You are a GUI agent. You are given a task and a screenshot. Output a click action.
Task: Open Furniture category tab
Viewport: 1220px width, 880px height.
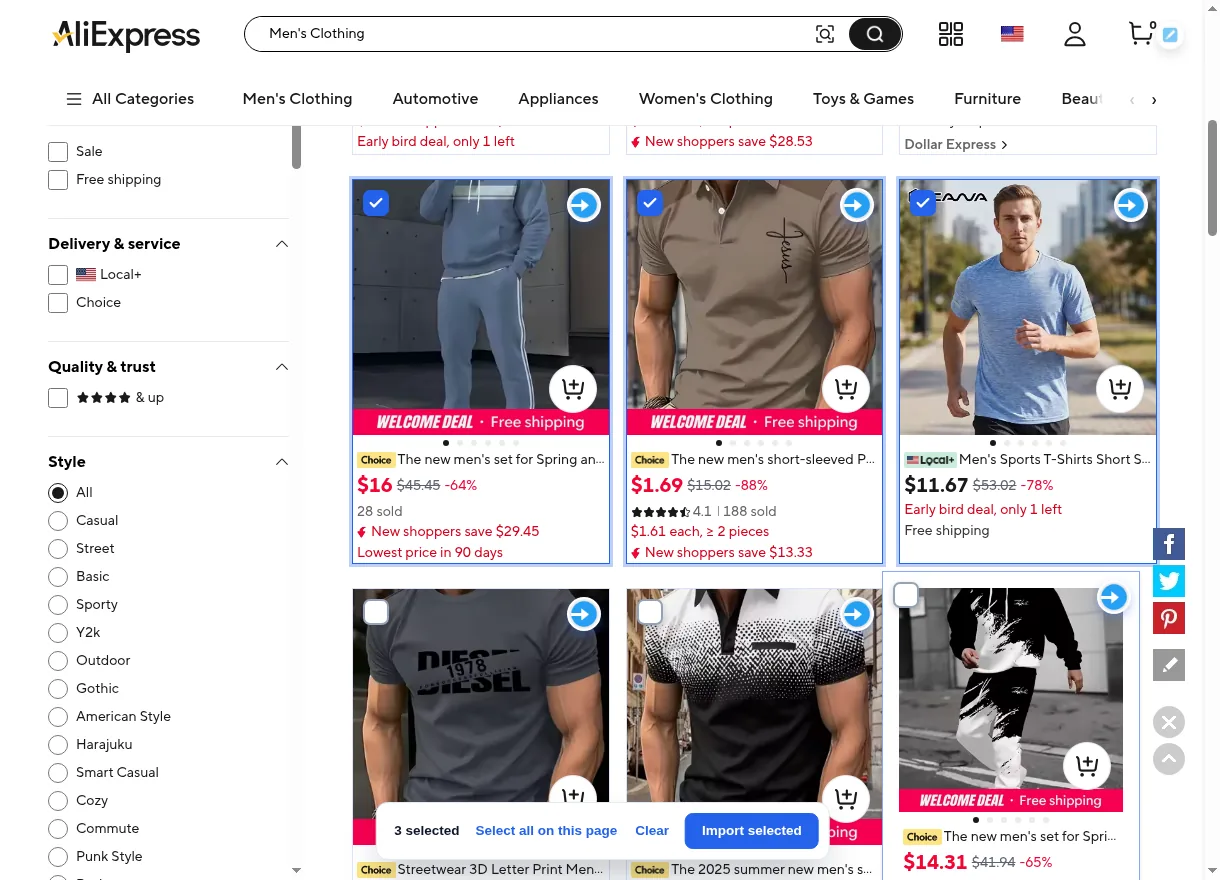987,99
